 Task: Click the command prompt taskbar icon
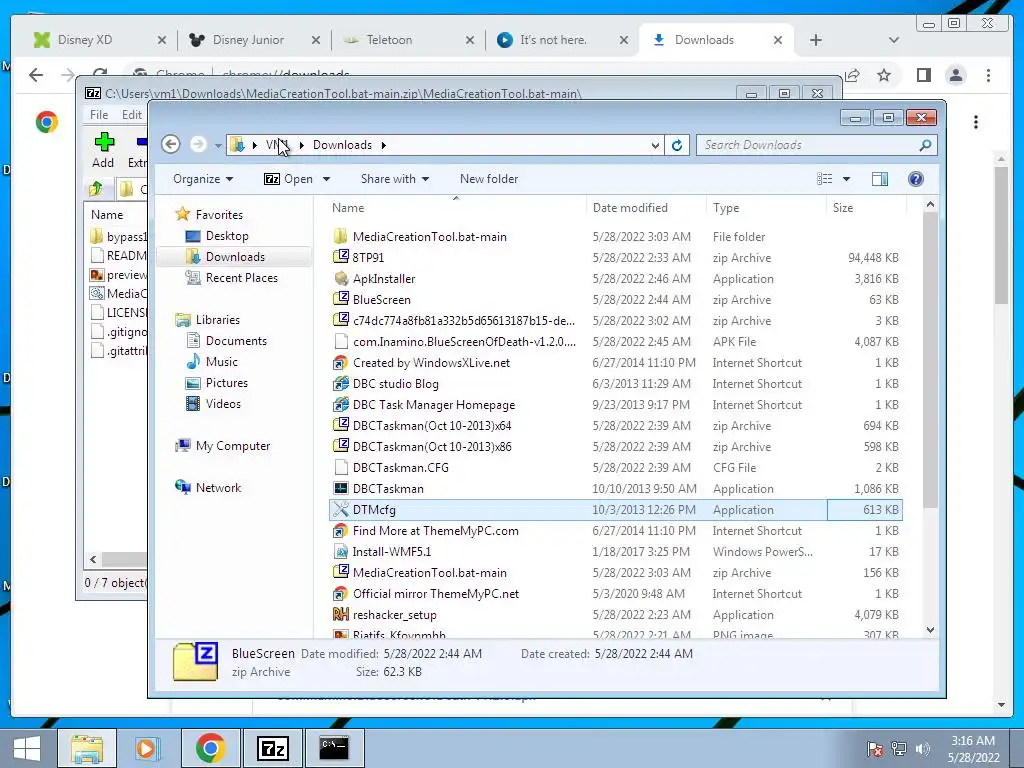[334, 748]
